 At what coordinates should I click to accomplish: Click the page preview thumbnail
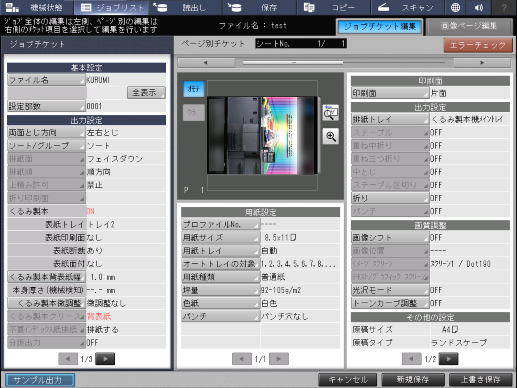click(262, 135)
